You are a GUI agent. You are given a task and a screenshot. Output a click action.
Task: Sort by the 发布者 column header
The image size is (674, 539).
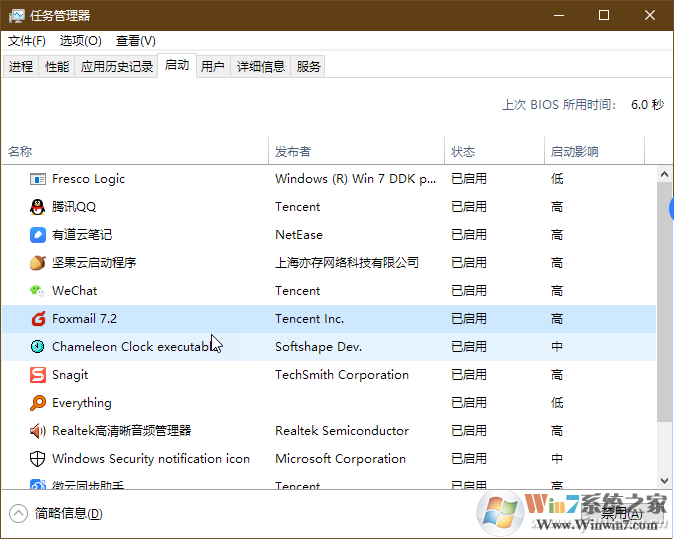356,151
